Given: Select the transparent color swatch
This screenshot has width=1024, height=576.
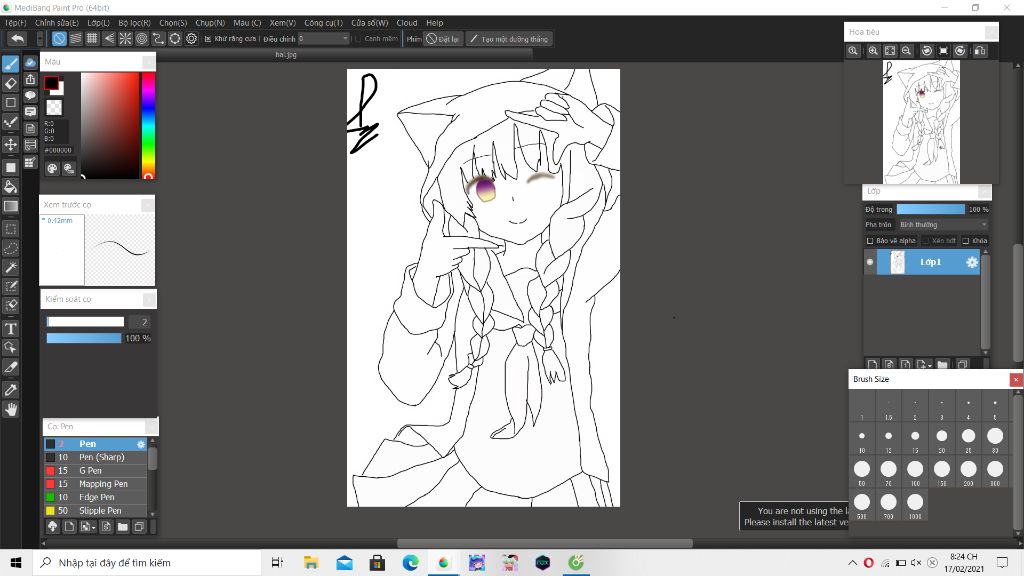Looking at the screenshot, I should (x=54, y=107).
